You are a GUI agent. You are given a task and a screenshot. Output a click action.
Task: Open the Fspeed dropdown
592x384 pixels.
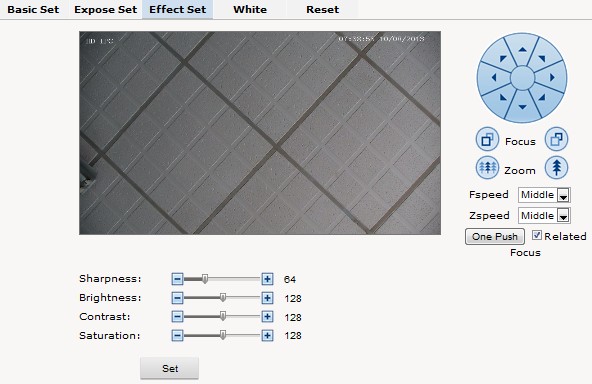[544, 195]
